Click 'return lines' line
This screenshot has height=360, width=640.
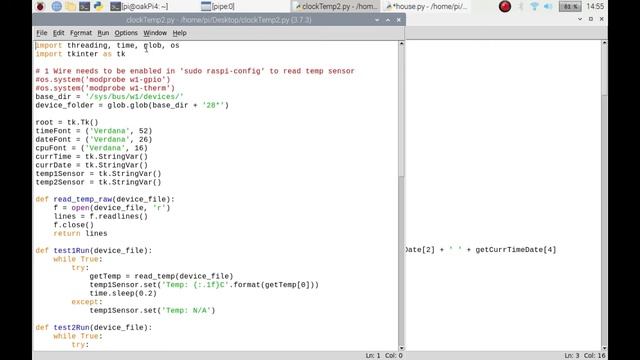pos(80,233)
